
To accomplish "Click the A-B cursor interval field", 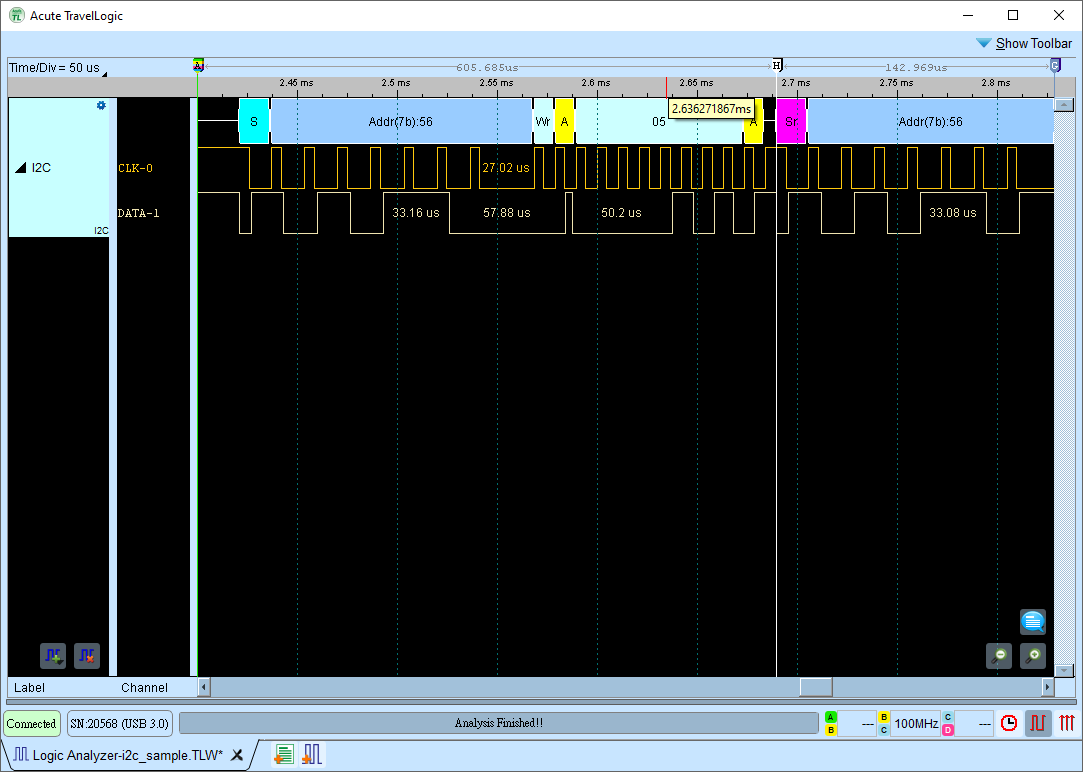I will tap(857, 724).
